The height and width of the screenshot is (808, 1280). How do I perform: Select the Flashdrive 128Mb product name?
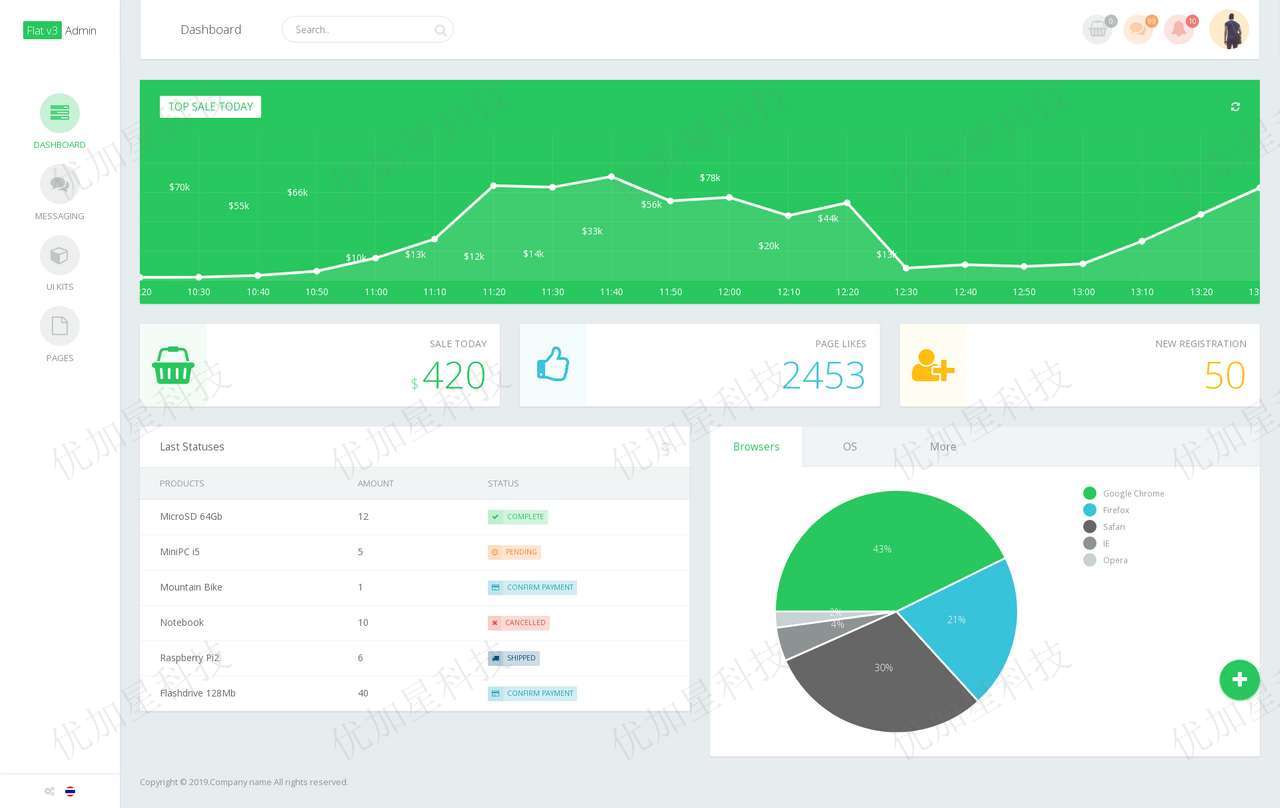point(198,693)
